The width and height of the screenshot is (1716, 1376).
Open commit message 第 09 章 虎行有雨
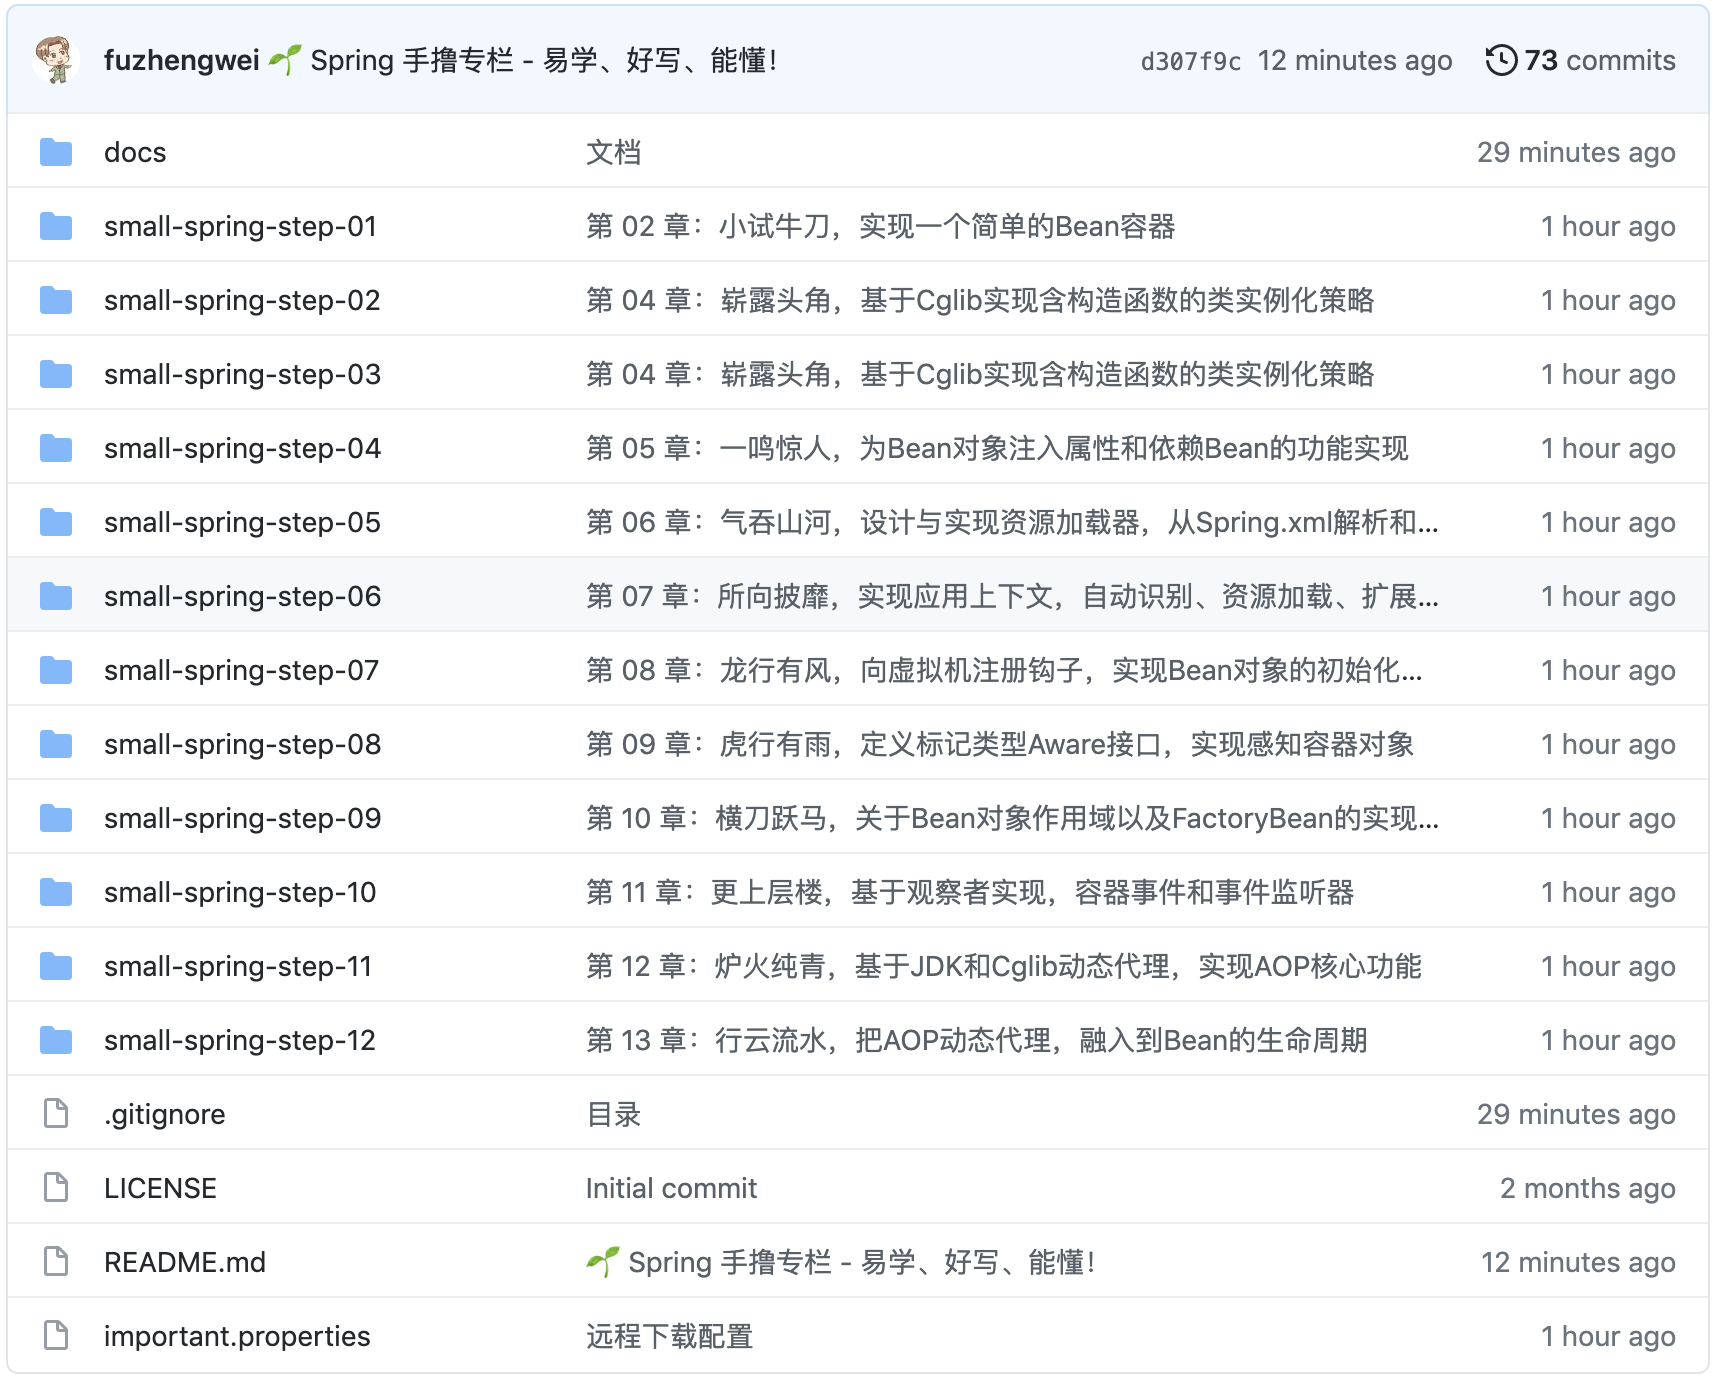pyautogui.click(x=1000, y=744)
